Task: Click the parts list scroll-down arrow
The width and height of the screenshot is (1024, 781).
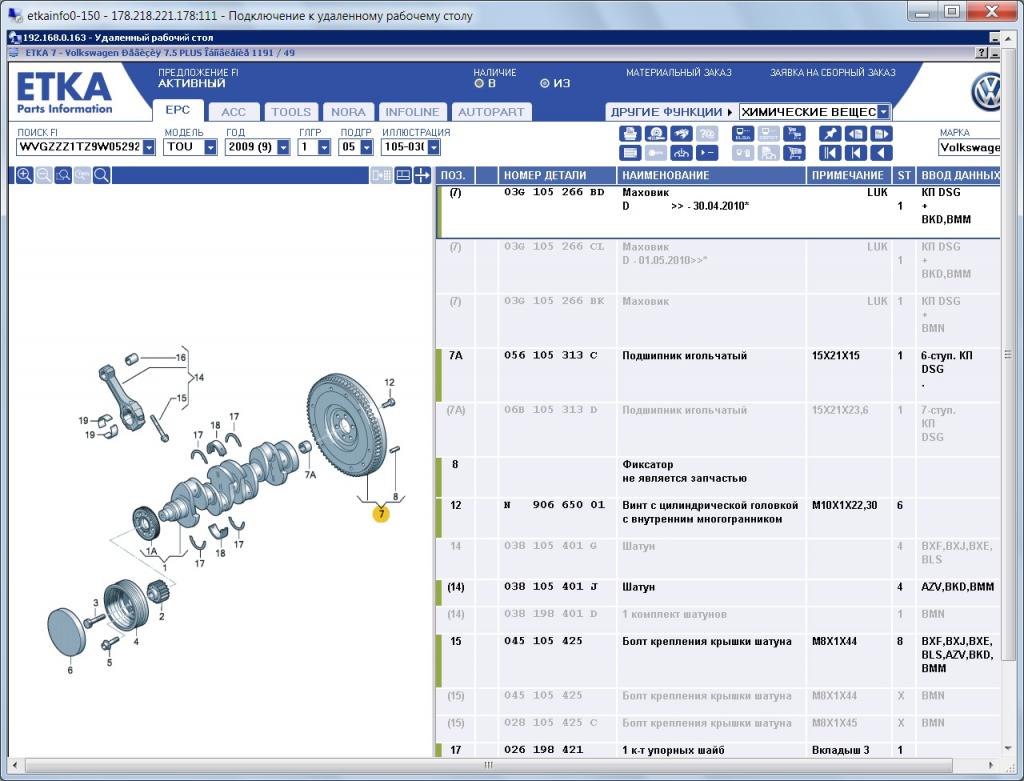Action: (1008, 748)
